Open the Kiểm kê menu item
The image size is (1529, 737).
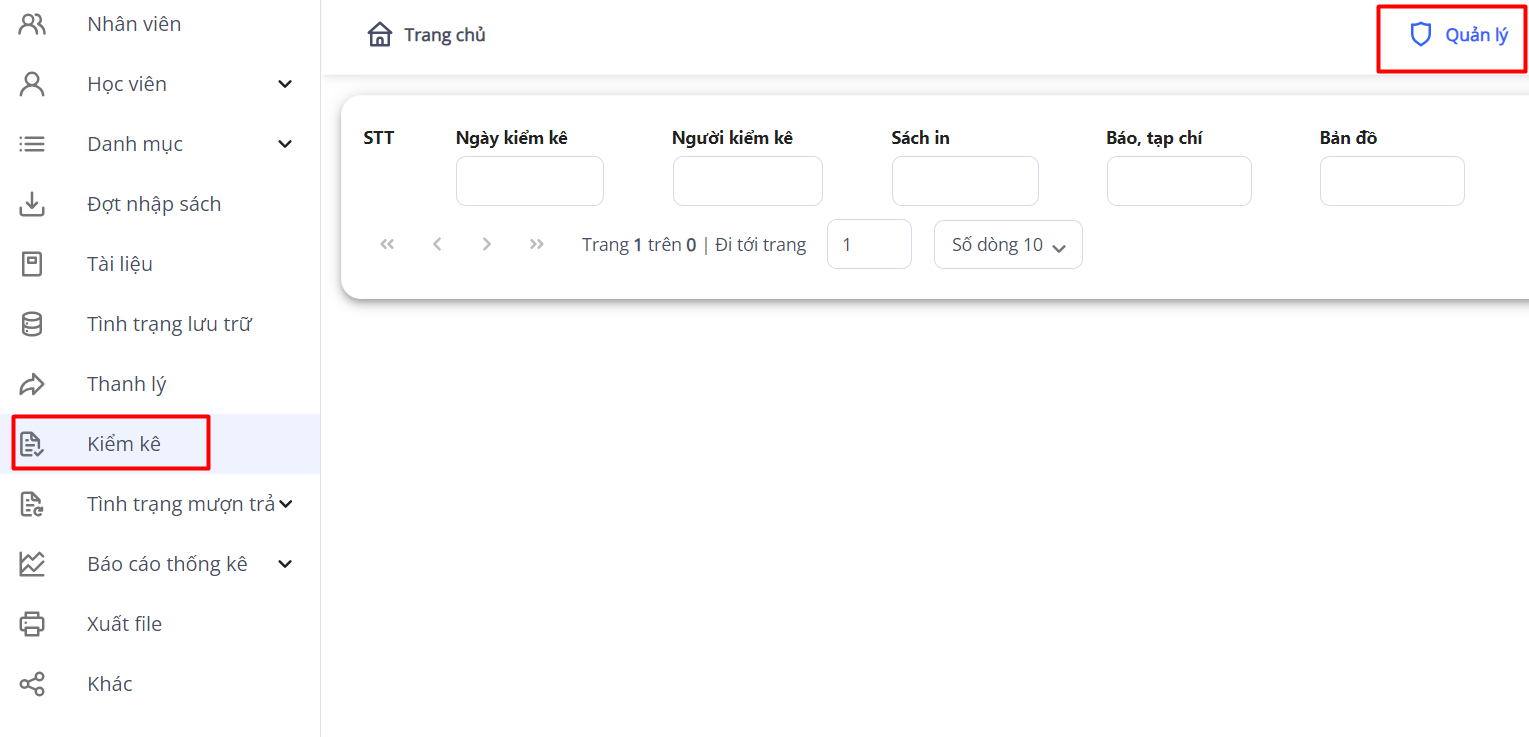[x=124, y=444]
